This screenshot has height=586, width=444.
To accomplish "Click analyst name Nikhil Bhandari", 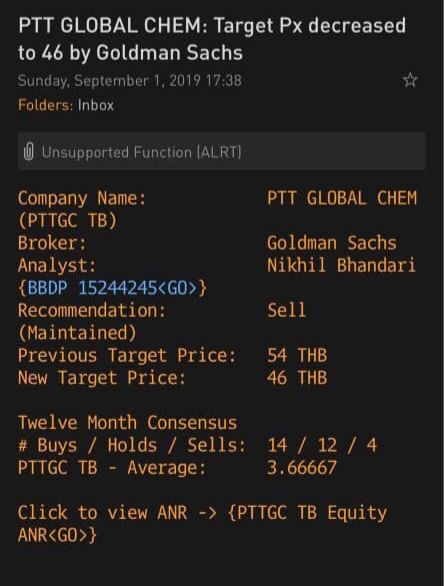I will [x=341, y=265].
